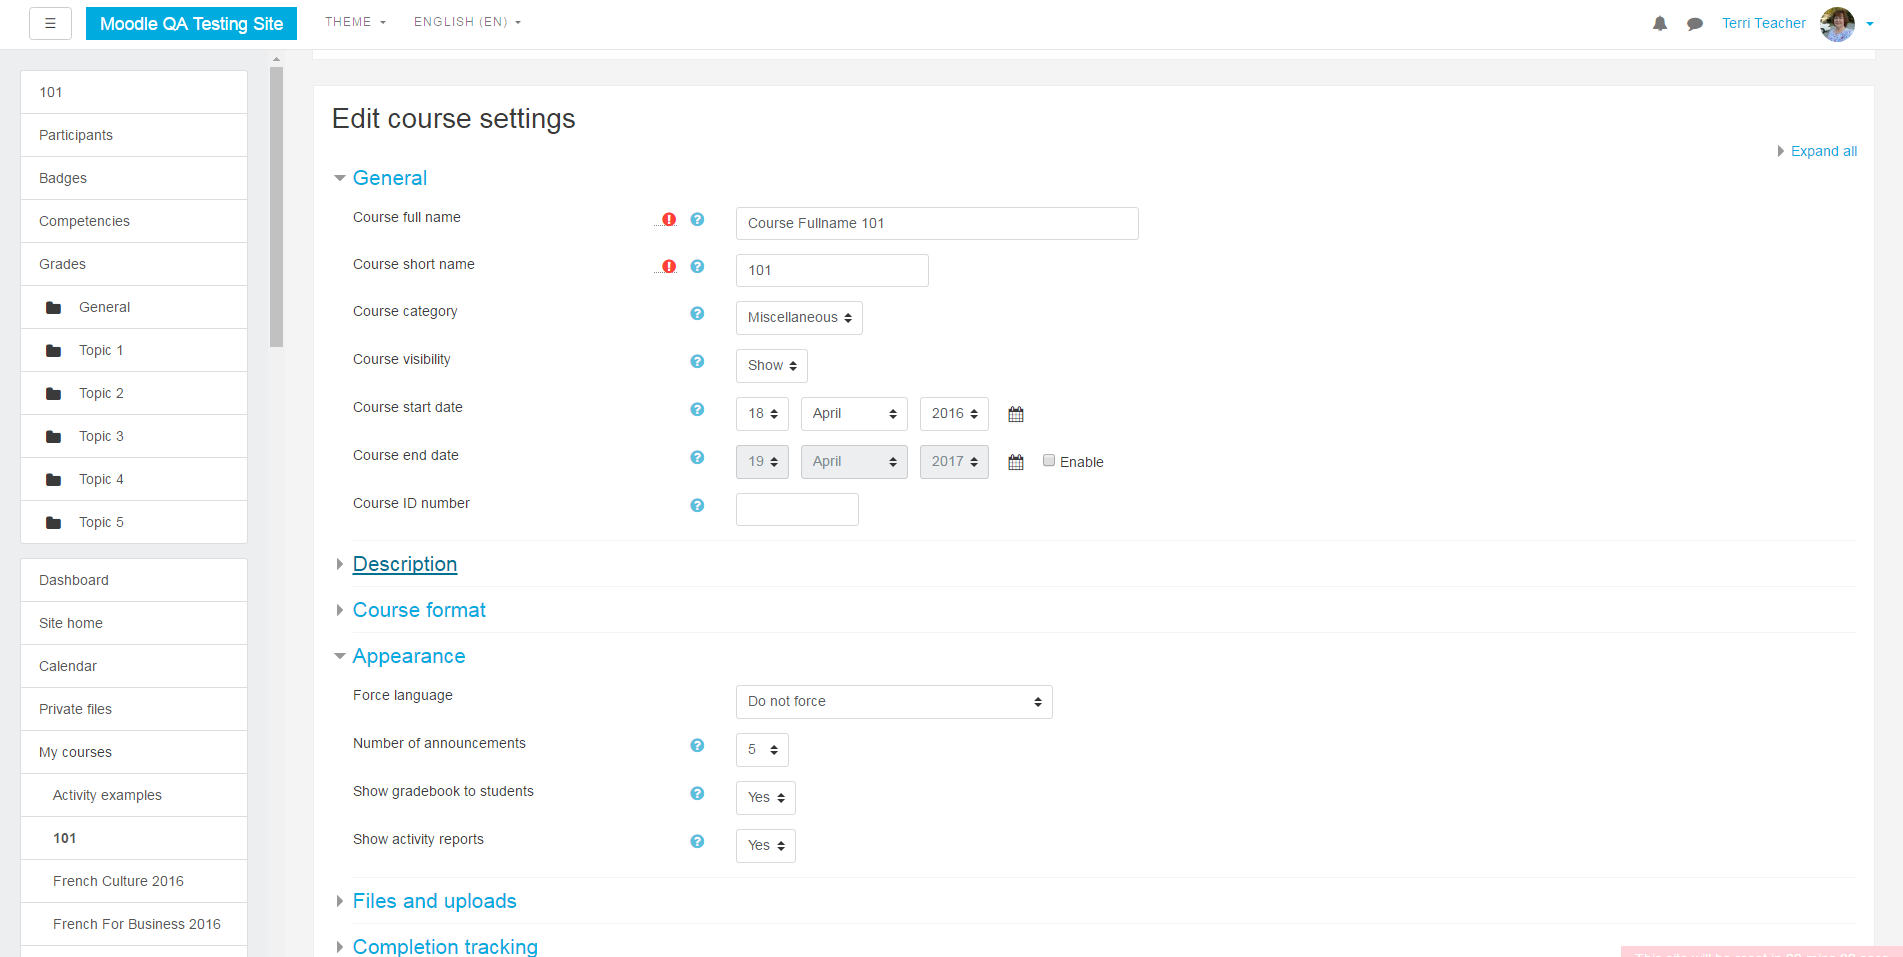Click the folder icon for Topic 2
Screen dimensions: 1903x957
pos(54,394)
